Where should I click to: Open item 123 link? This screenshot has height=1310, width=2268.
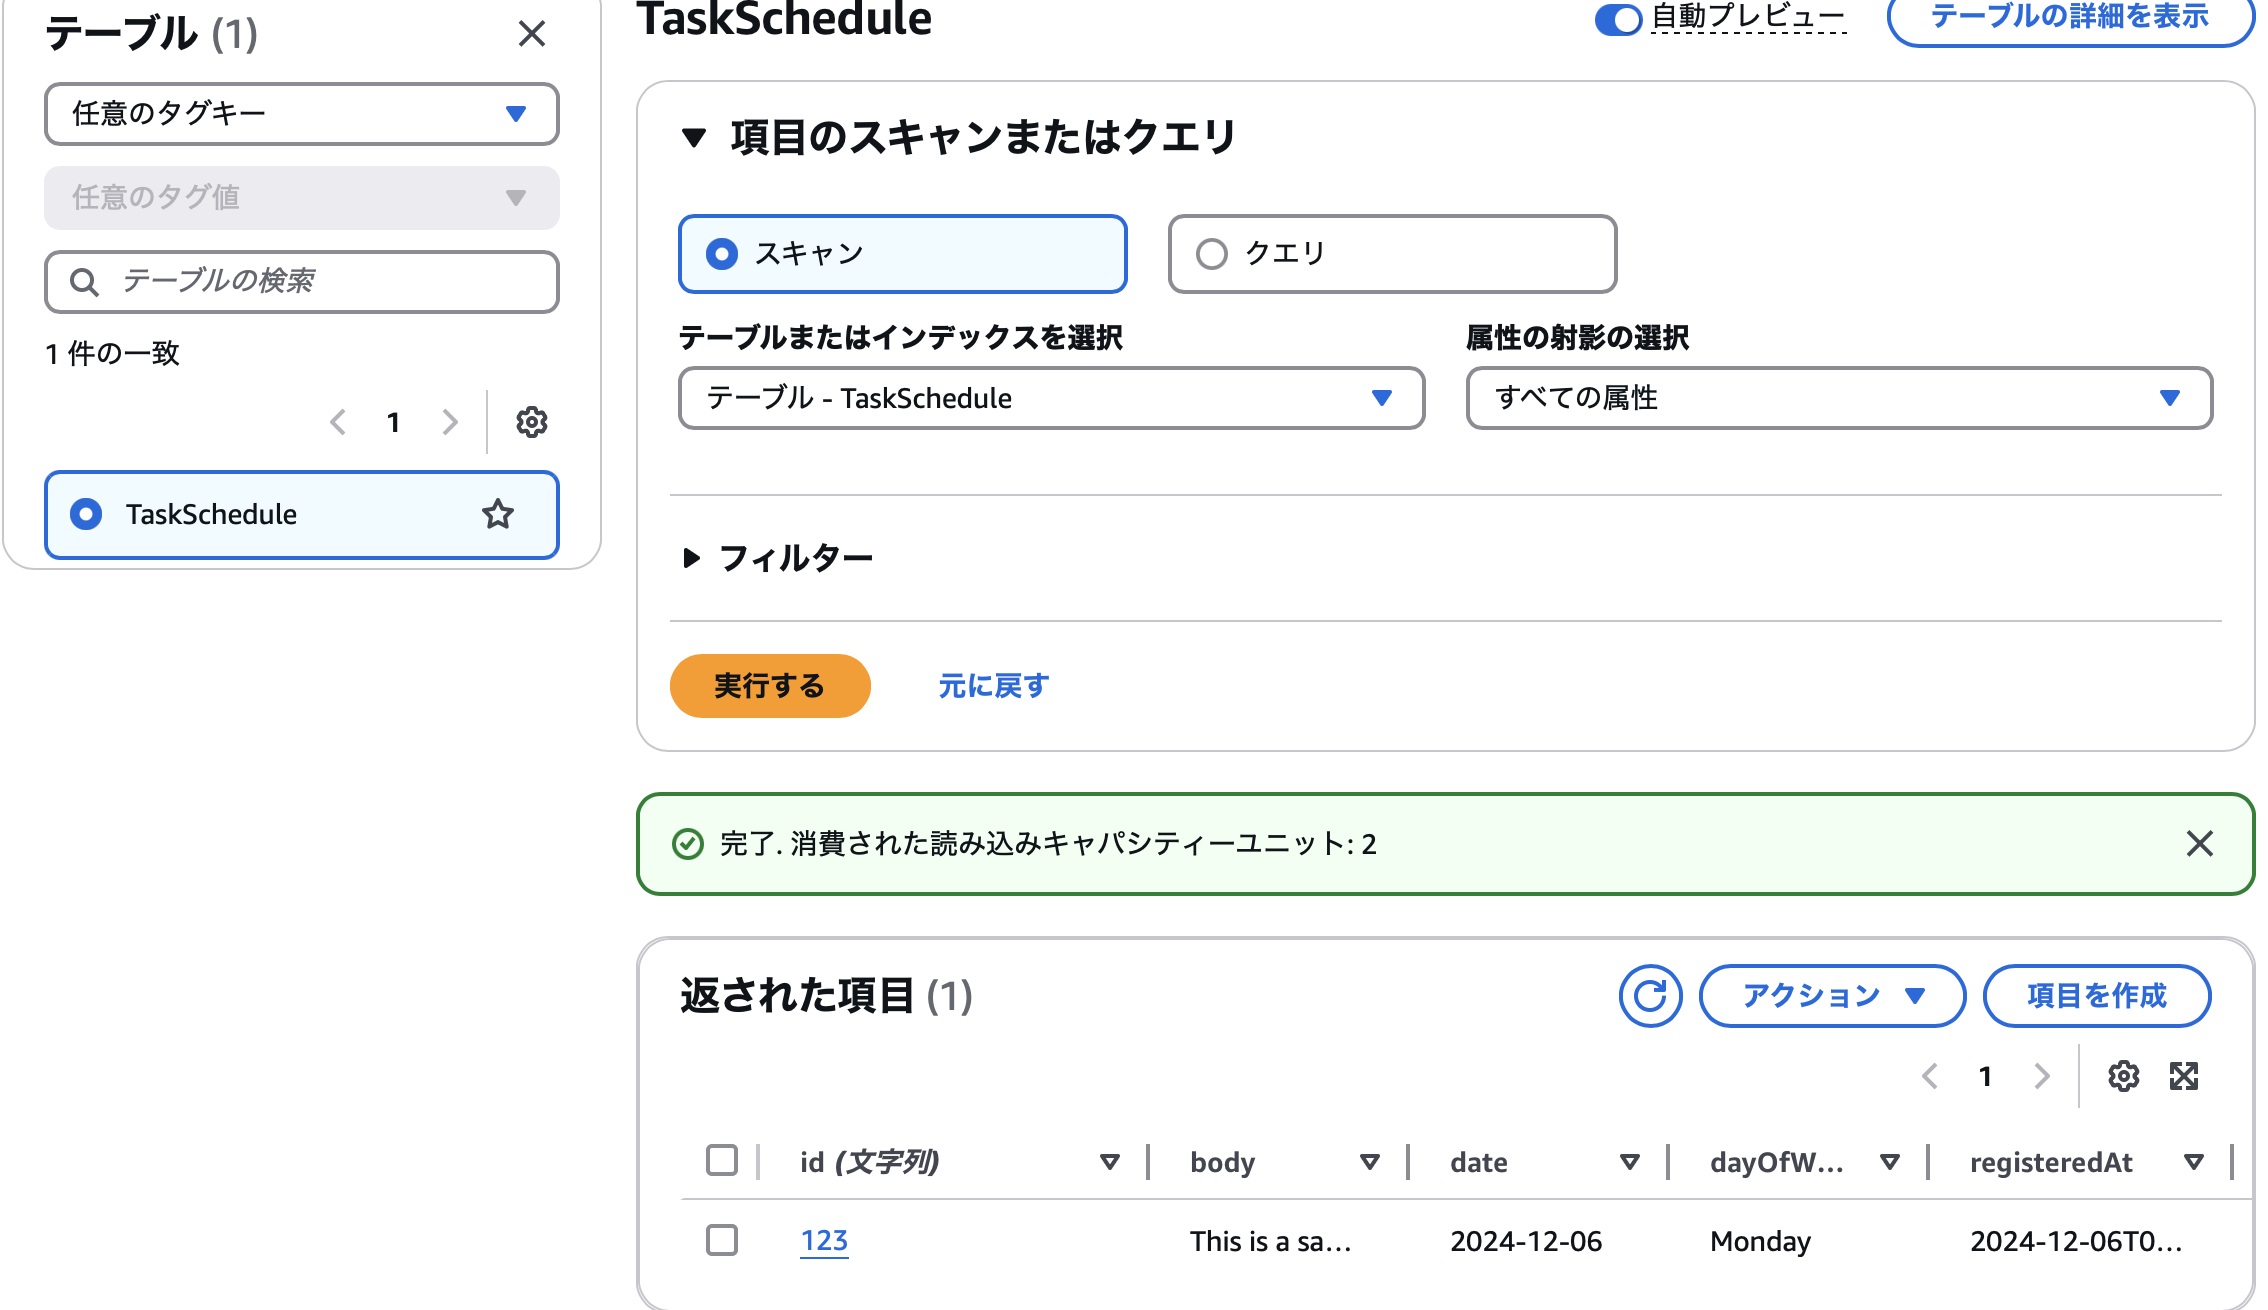[x=824, y=1240]
